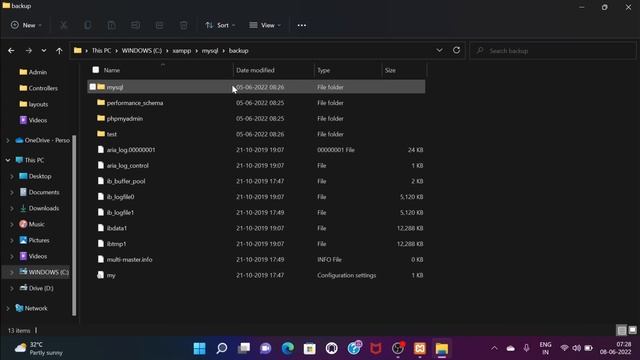Switch to large thumbnails view icon
This screenshot has height=360, width=640.
point(632,330)
